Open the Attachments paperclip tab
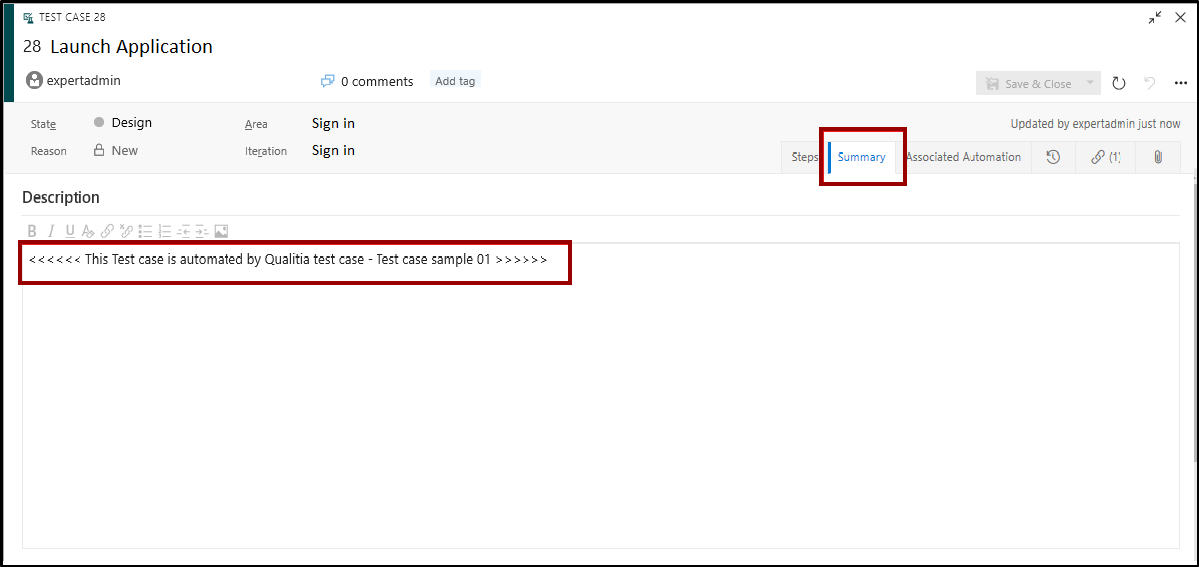The height and width of the screenshot is (567, 1199). 1158,157
